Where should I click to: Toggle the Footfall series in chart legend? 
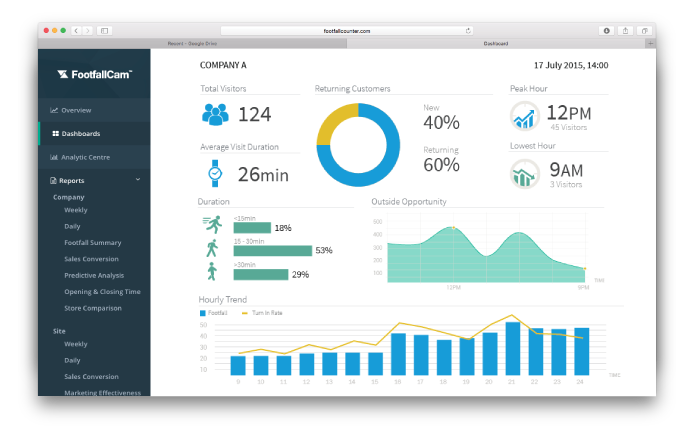(x=215, y=313)
